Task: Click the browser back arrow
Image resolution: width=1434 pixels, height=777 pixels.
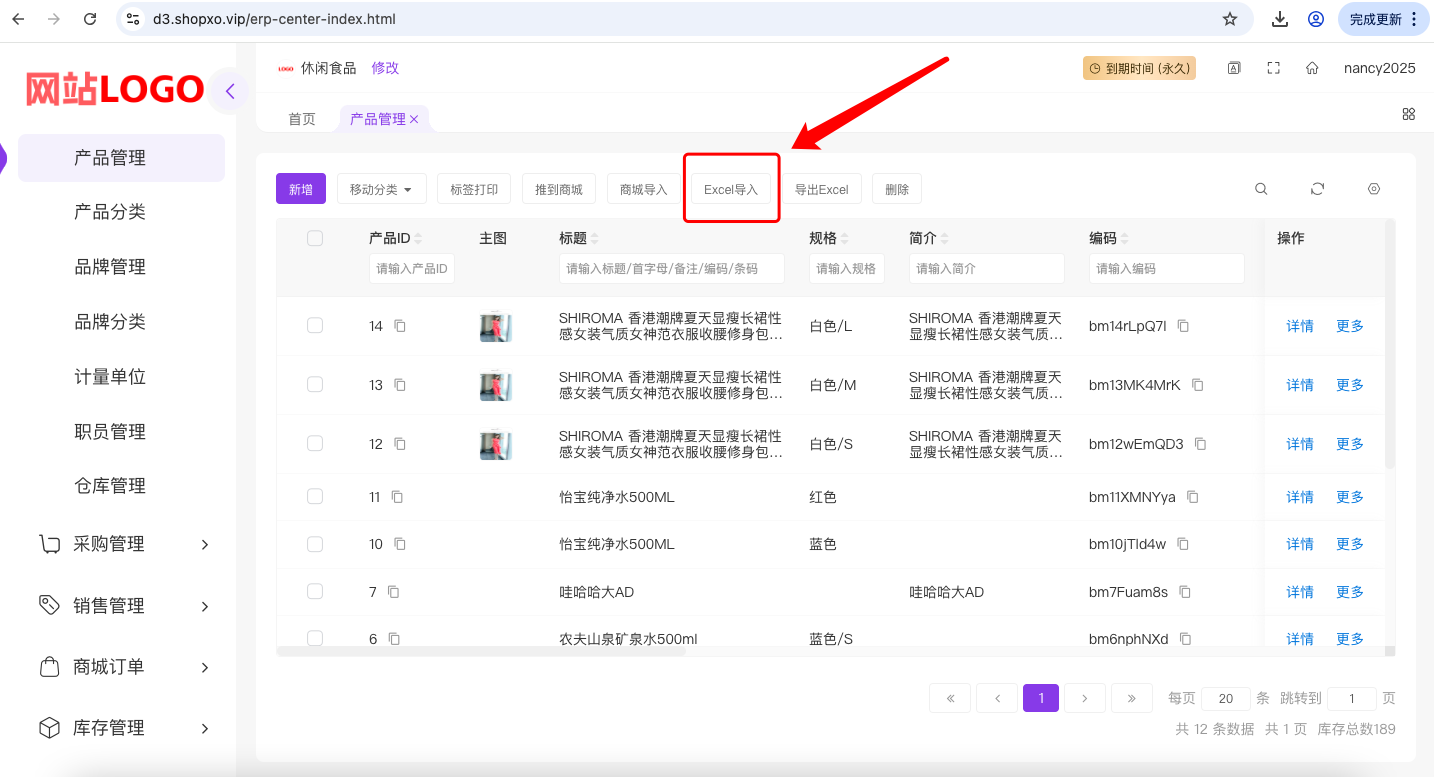Action: tap(18, 19)
